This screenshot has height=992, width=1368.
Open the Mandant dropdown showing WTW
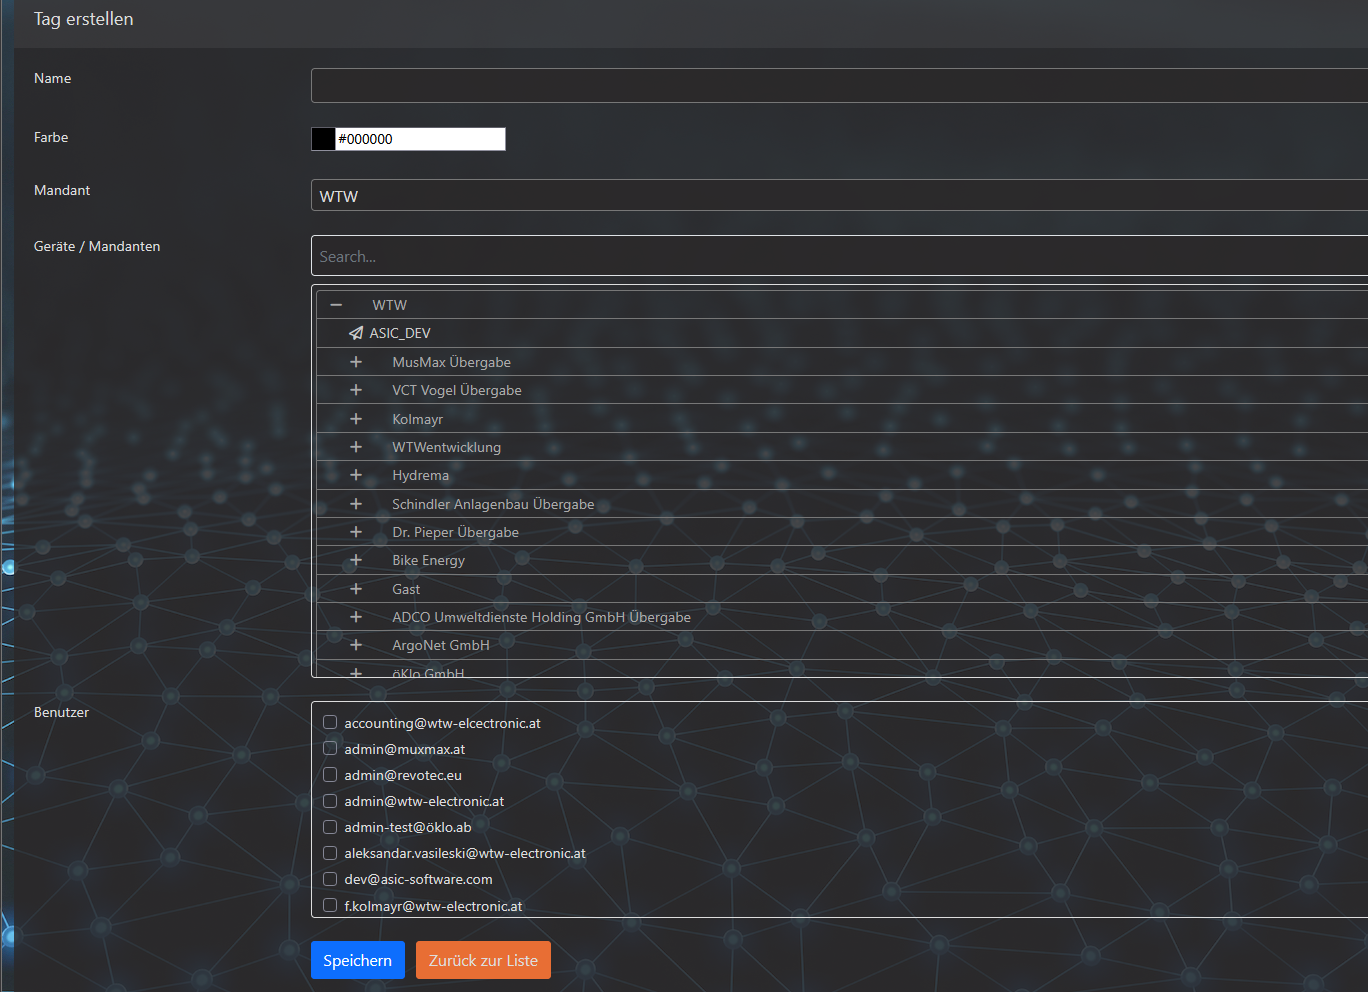[x=838, y=196]
